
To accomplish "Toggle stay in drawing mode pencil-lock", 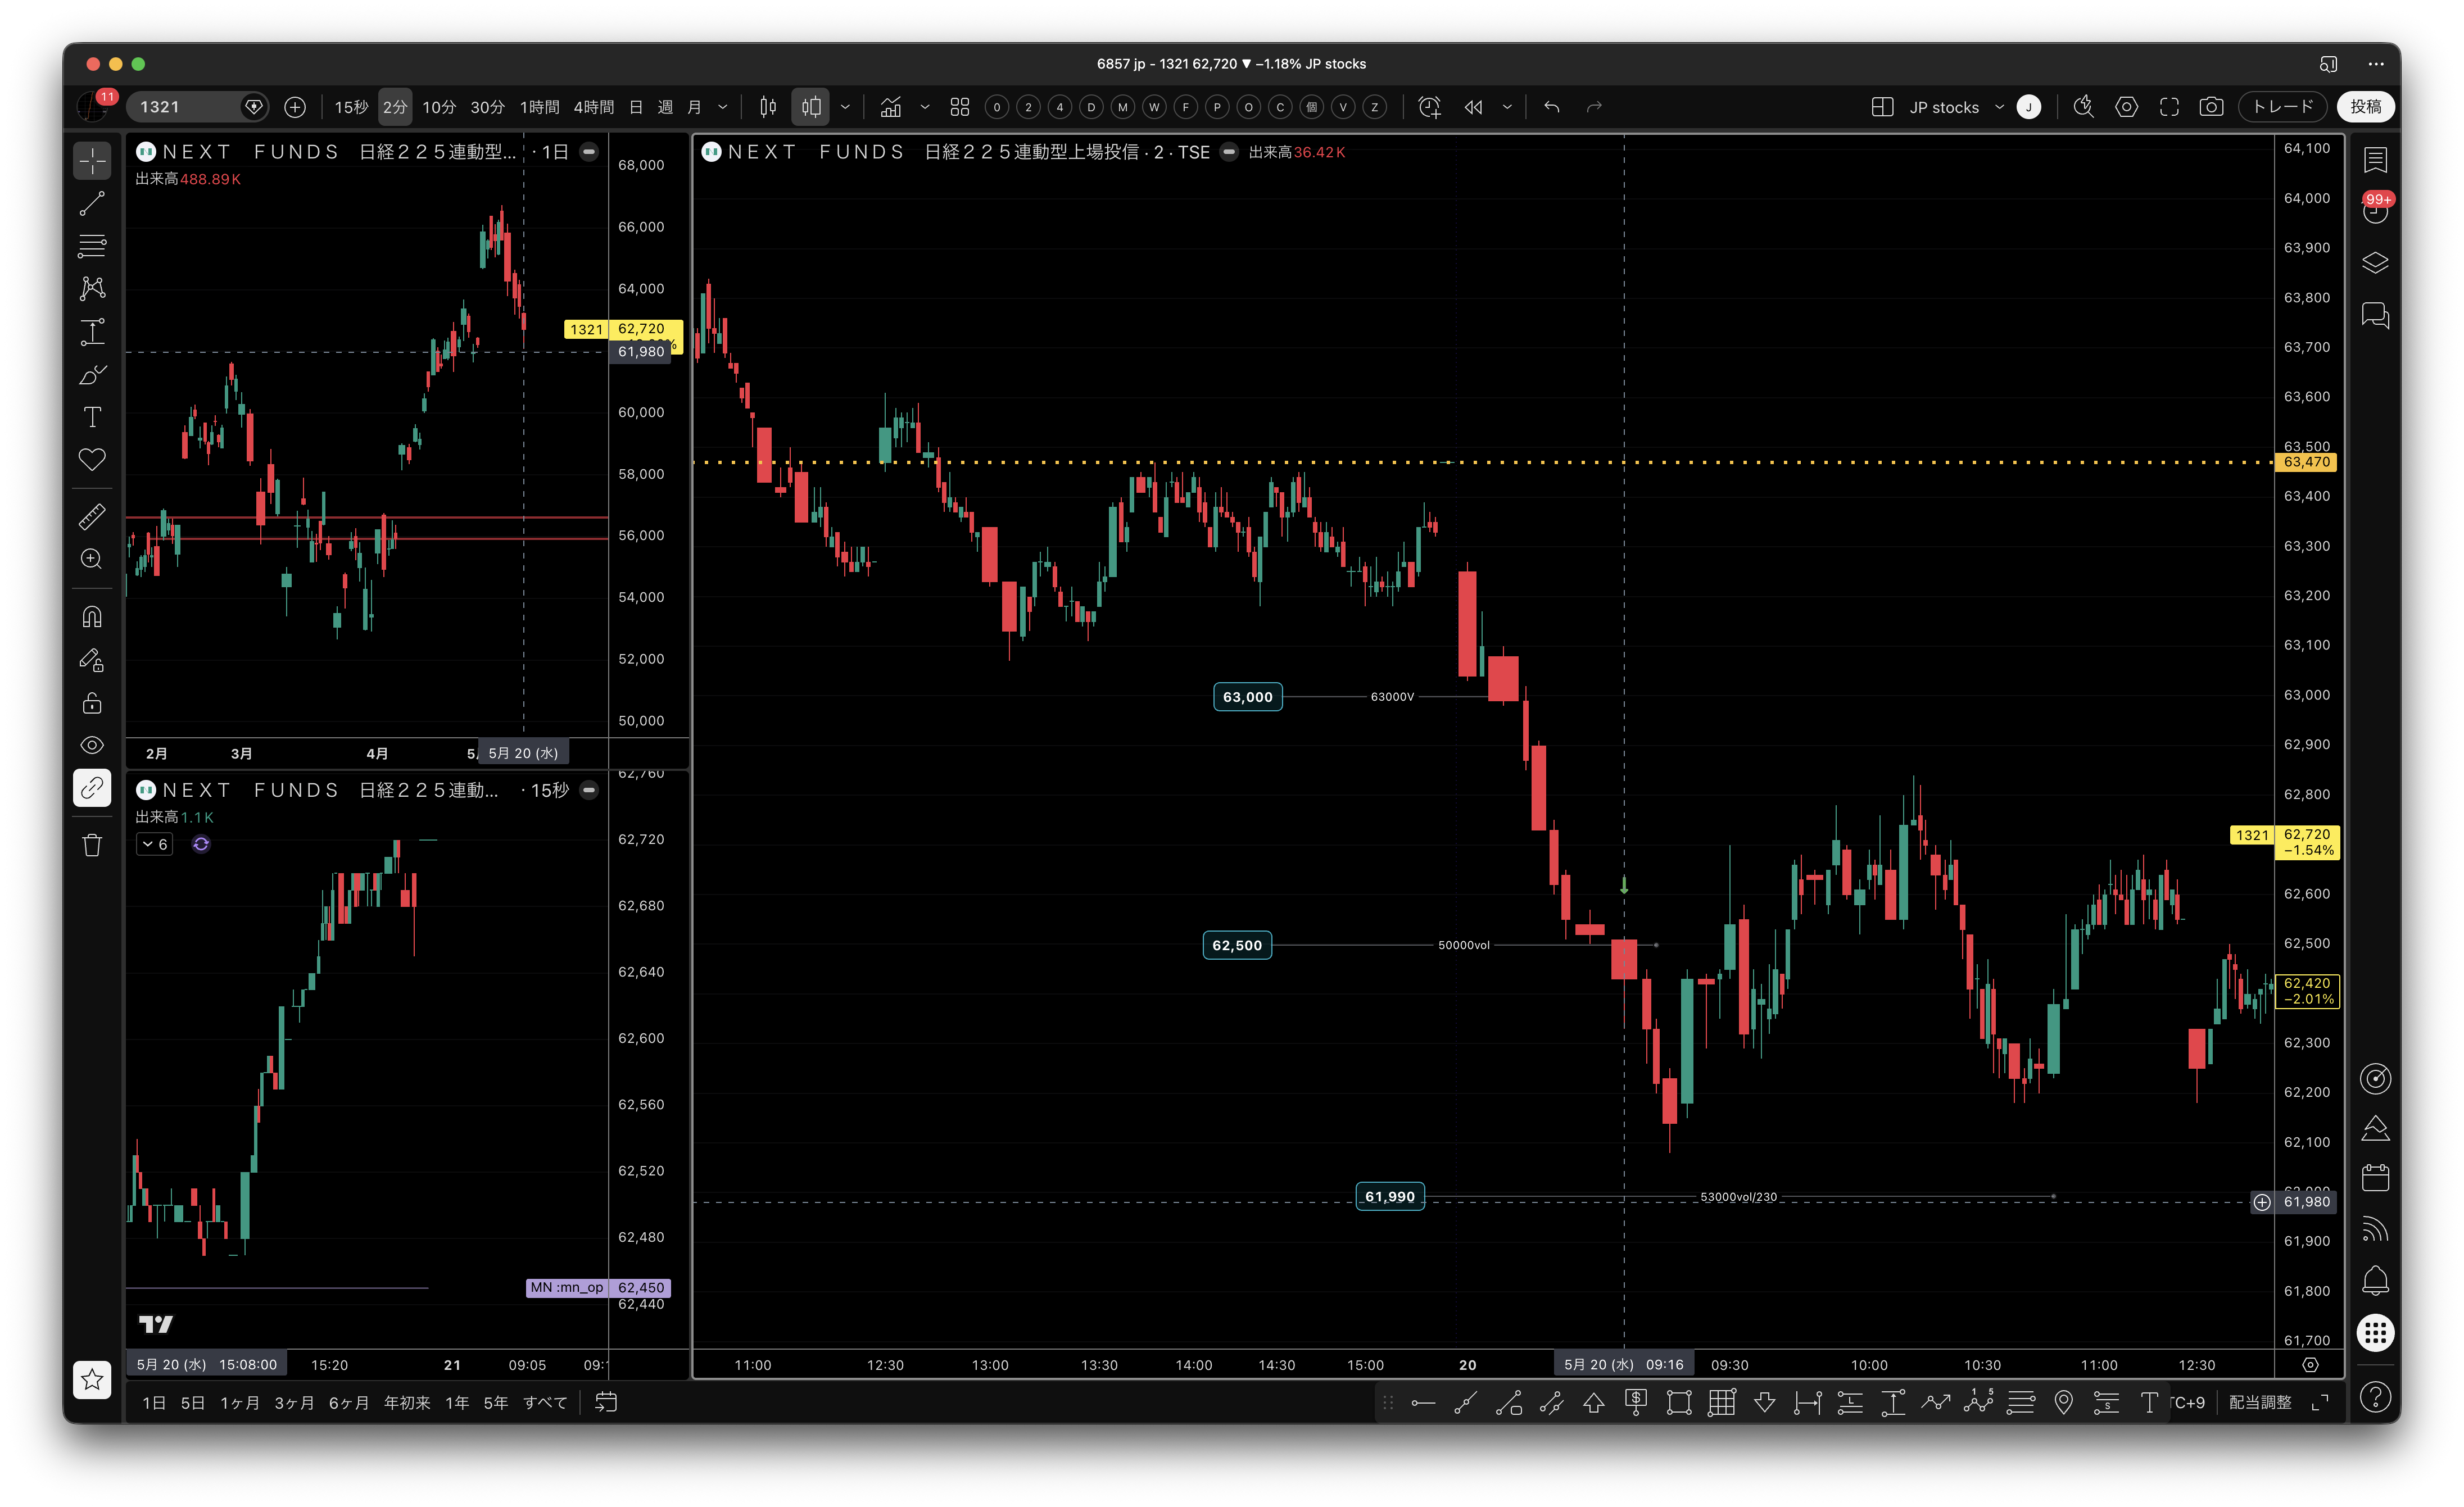I will point(92,661).
